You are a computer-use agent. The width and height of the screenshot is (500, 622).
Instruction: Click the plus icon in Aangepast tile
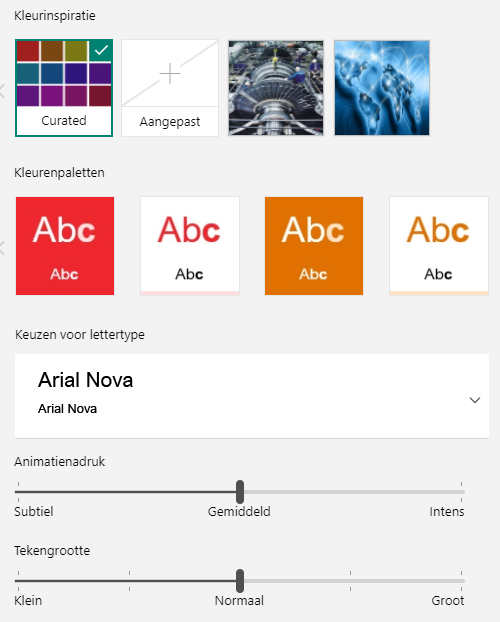(x=170, y=73)
